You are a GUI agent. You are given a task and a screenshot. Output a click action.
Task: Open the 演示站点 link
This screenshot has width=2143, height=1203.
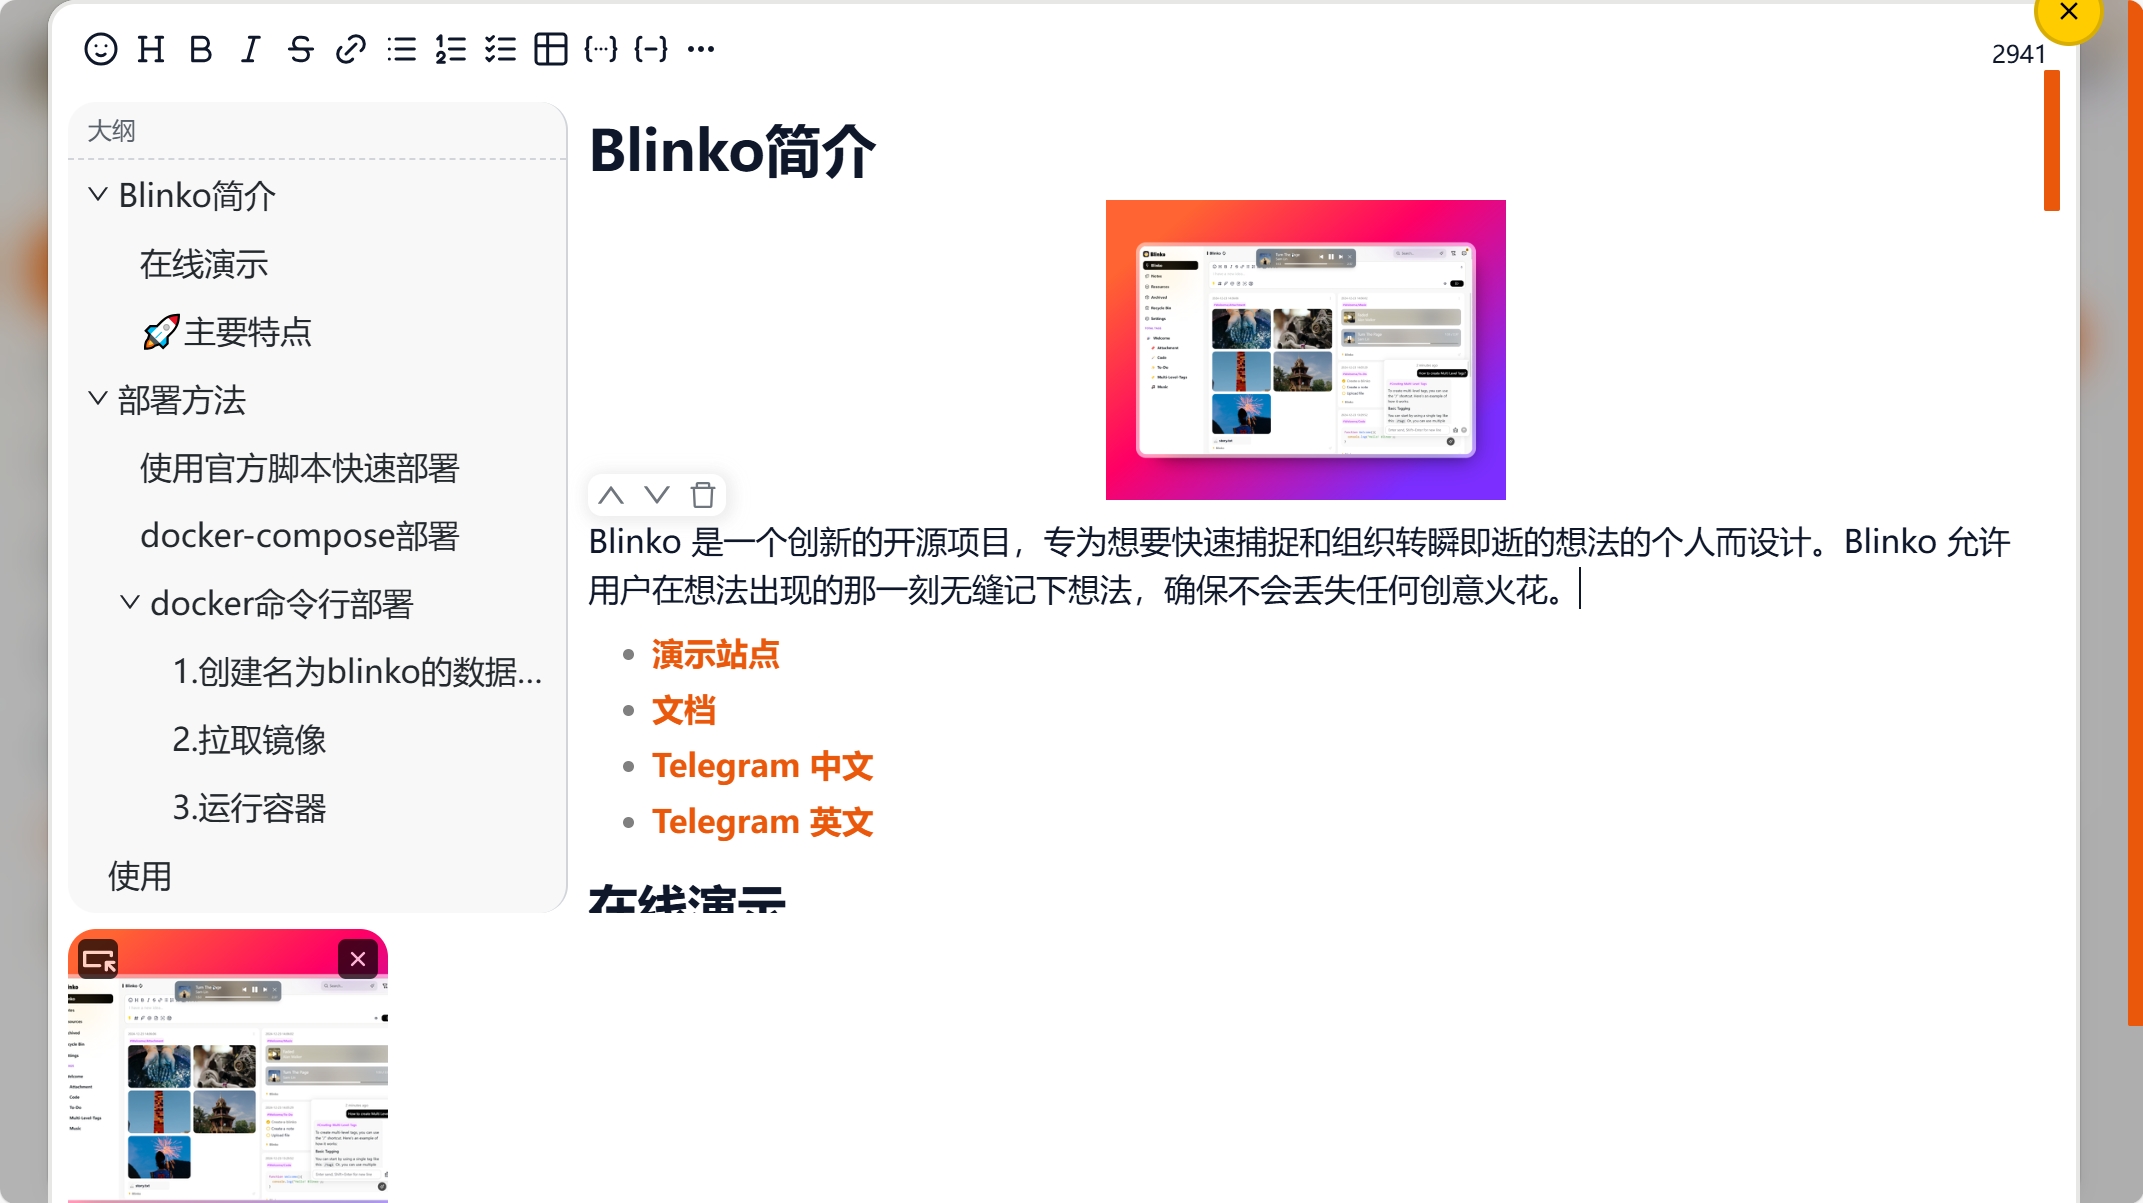tap(716, 655)
